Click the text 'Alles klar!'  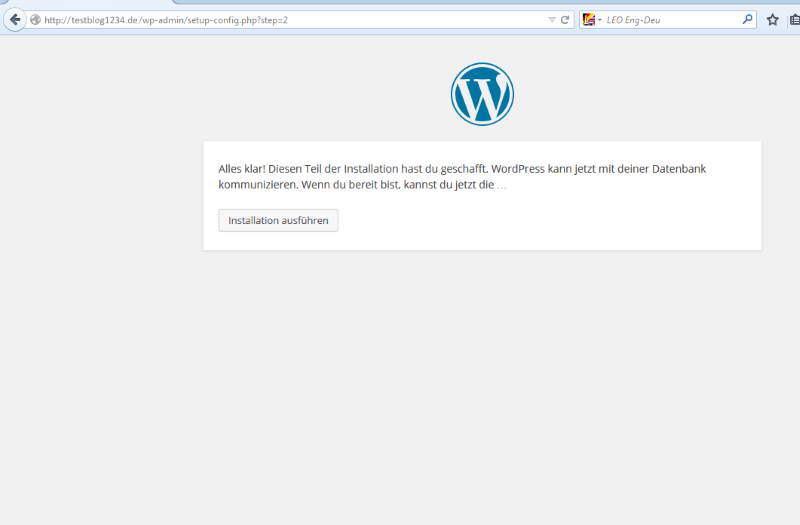point(242,169)
